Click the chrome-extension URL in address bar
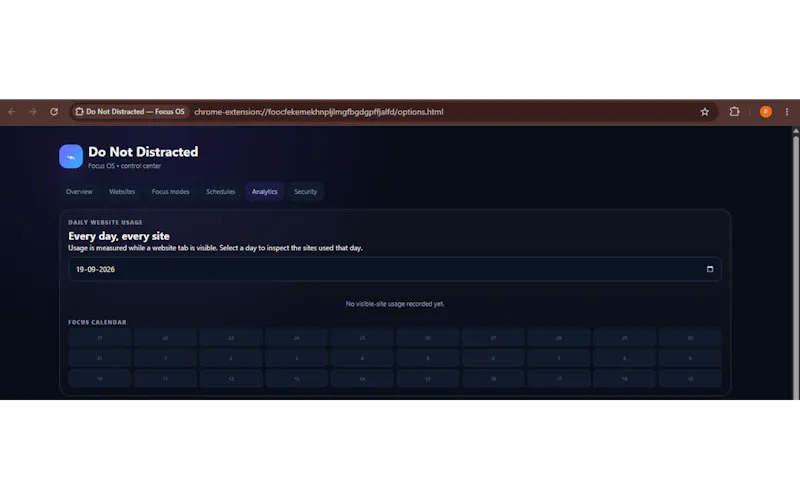 click(x=318, y=112)
